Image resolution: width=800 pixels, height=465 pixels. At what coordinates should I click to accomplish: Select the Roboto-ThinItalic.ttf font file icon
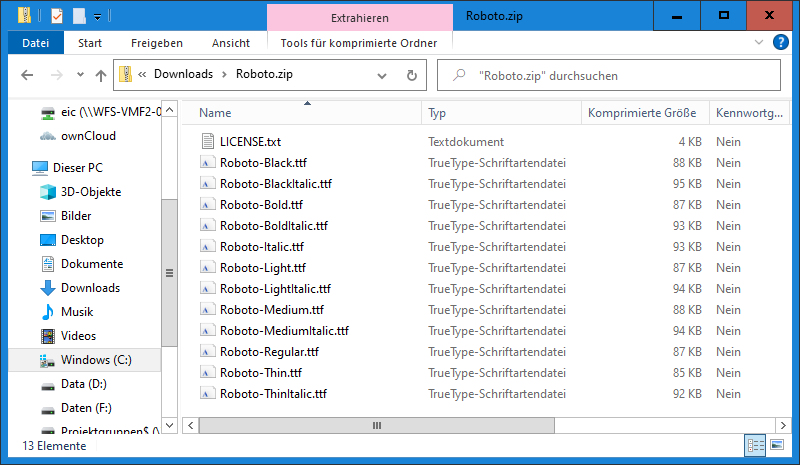point(207,394)
